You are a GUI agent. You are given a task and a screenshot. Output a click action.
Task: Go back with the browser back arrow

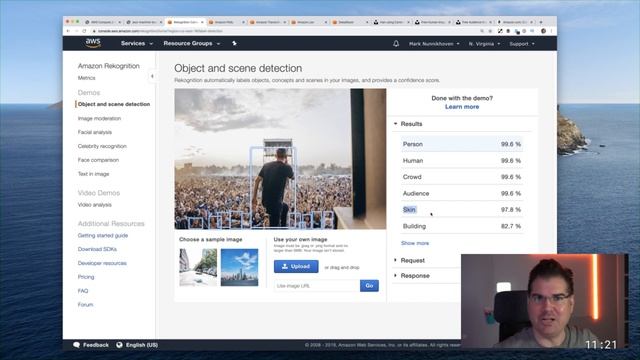click(68, 31)
